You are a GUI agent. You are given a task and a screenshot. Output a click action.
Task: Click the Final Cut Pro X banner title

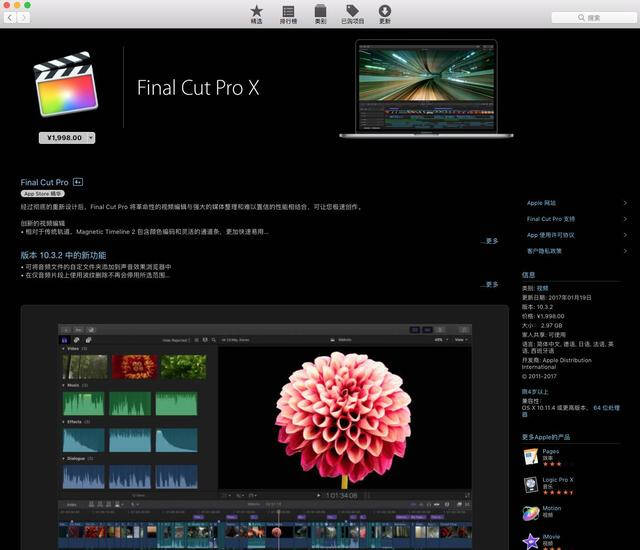click(x=198, y=88)
